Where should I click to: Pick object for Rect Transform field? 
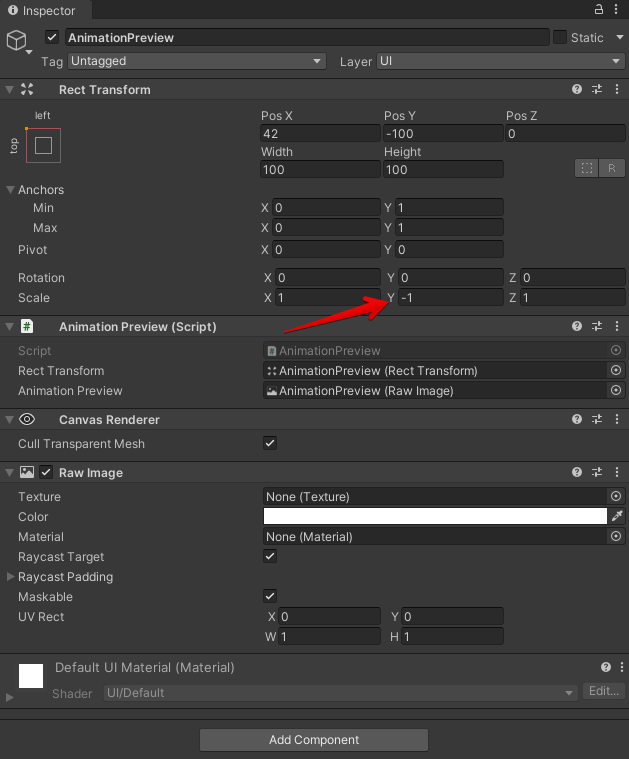coord(616,370)
